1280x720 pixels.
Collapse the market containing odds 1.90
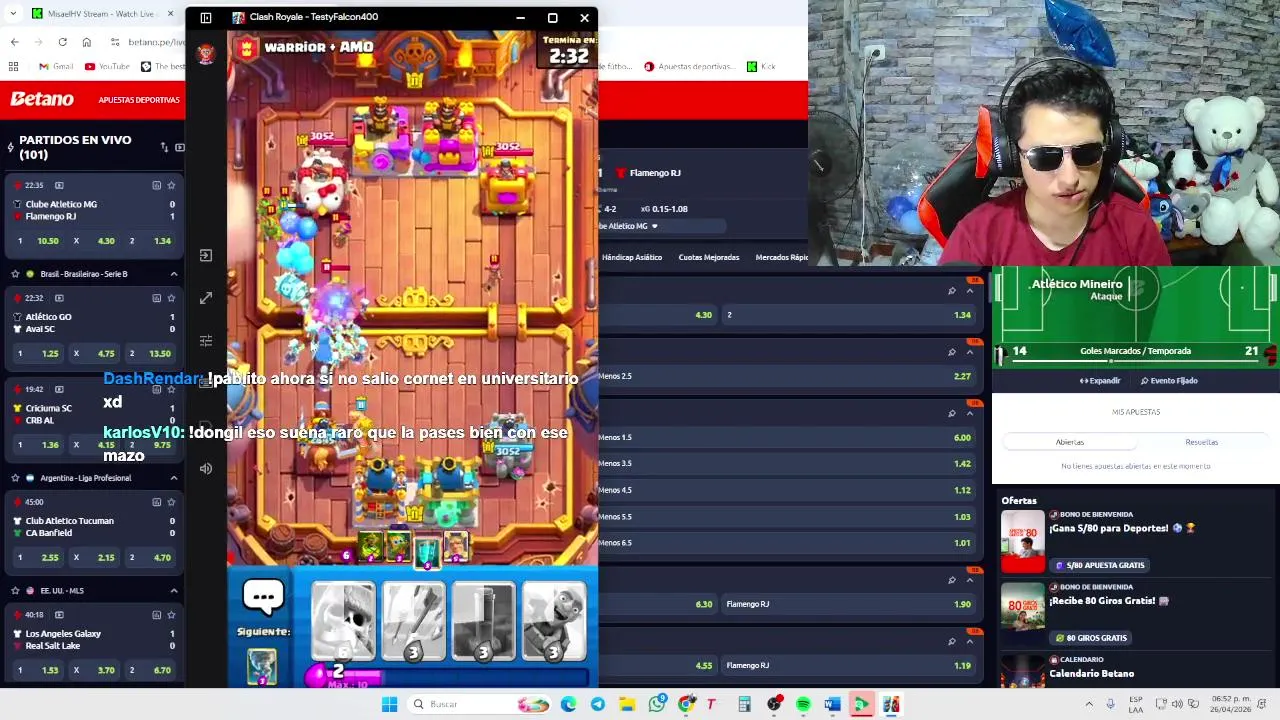(969, 580)
